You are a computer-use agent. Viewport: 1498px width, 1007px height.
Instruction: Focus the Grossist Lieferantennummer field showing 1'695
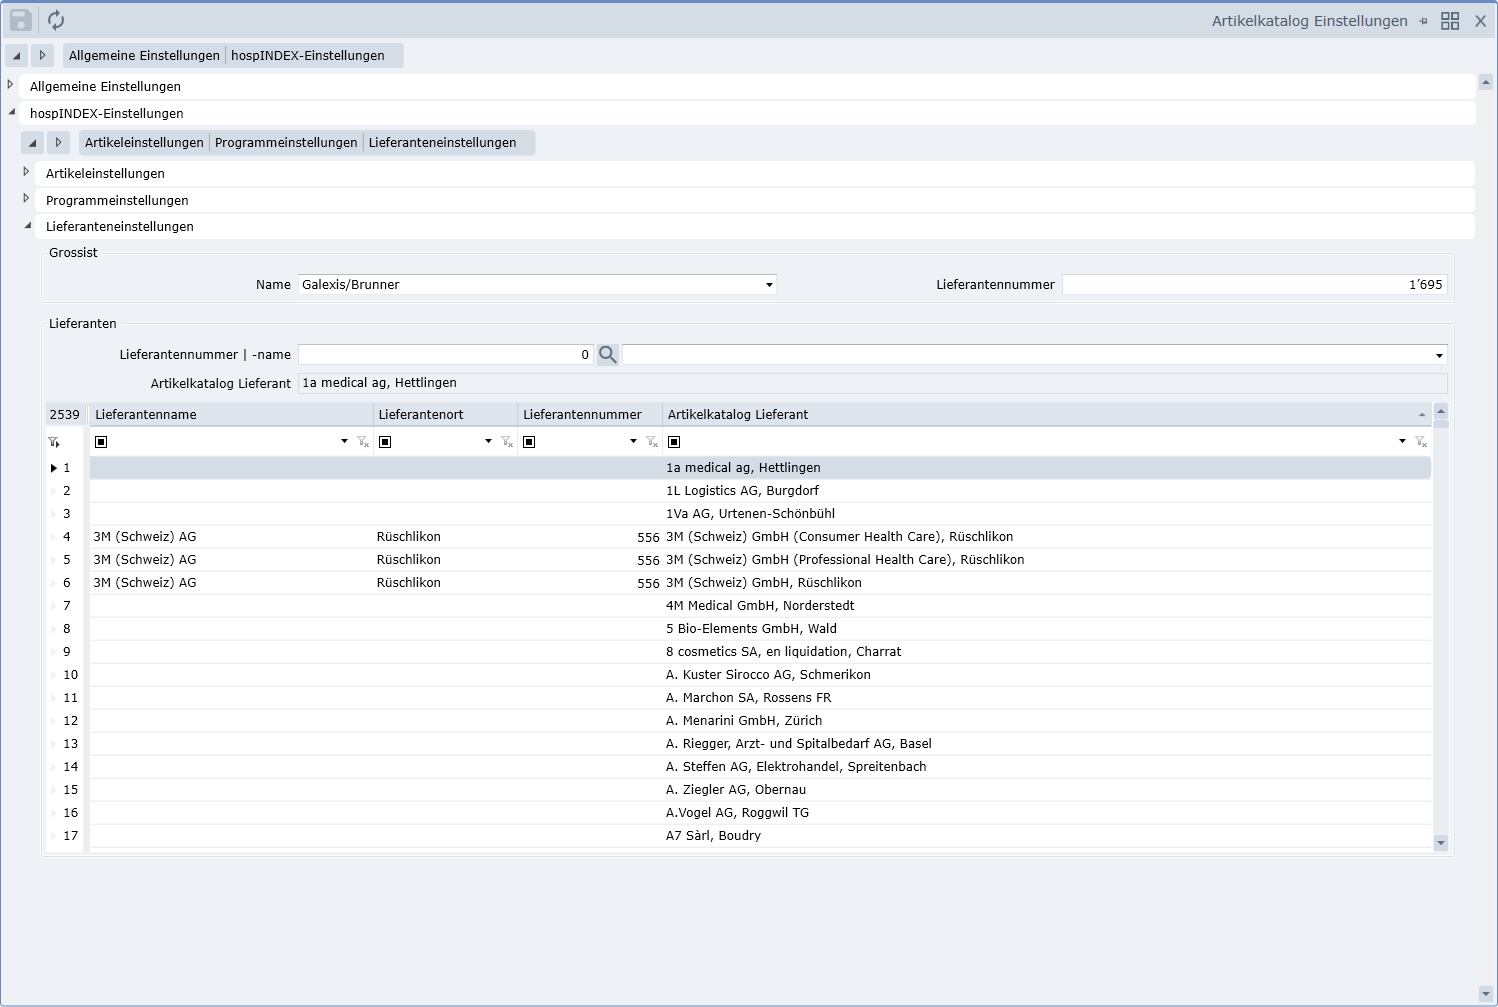click(1254, 285)
